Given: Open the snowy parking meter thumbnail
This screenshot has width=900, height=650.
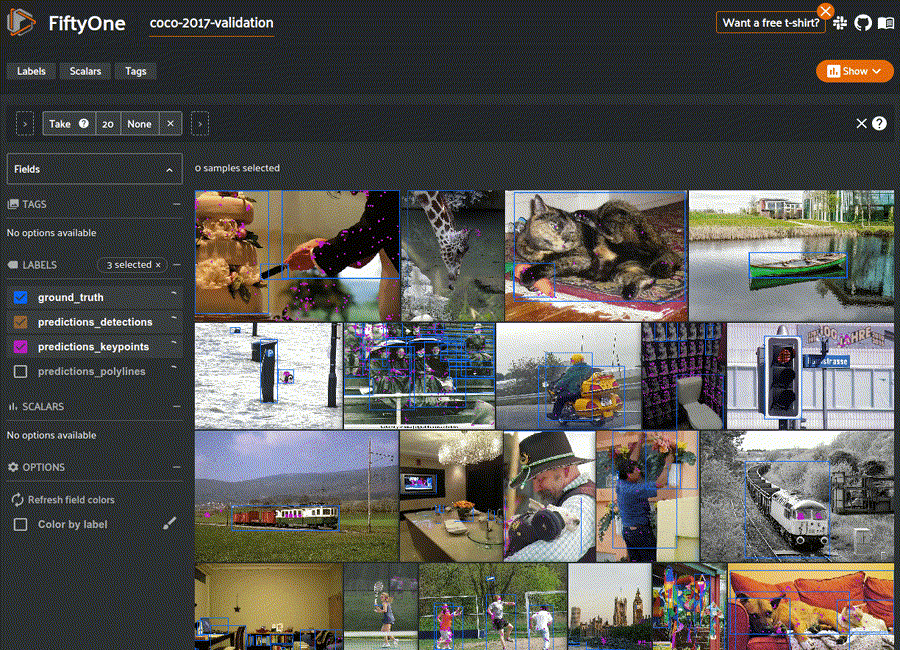Looking at the screenshot, I should [269, 376].
